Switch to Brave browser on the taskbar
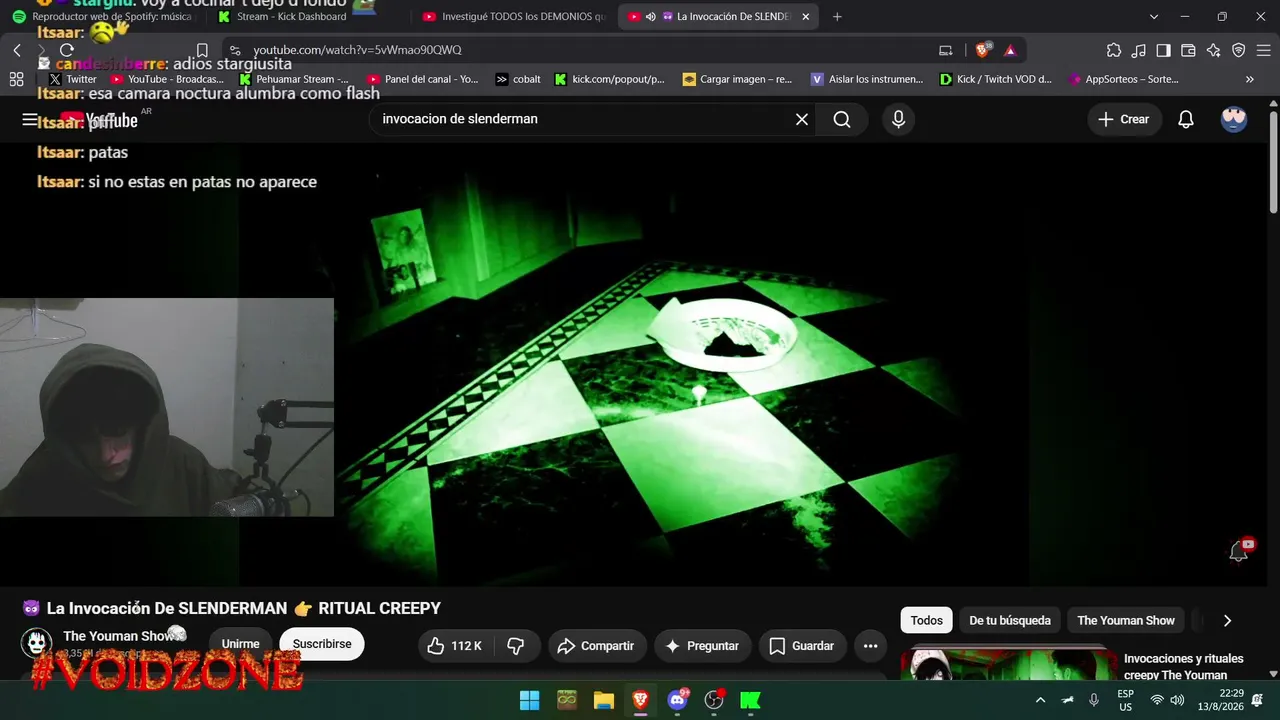The height and width of the screenshot is (720, 1280). 640,700
